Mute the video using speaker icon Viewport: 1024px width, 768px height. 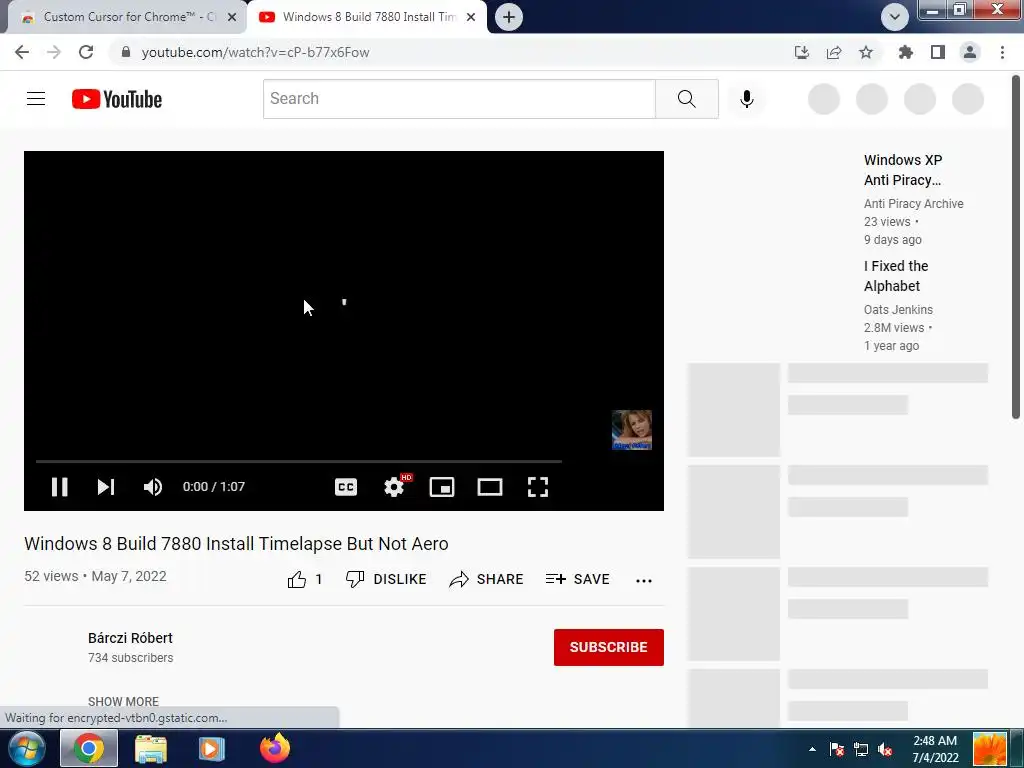tap(152, 487)
